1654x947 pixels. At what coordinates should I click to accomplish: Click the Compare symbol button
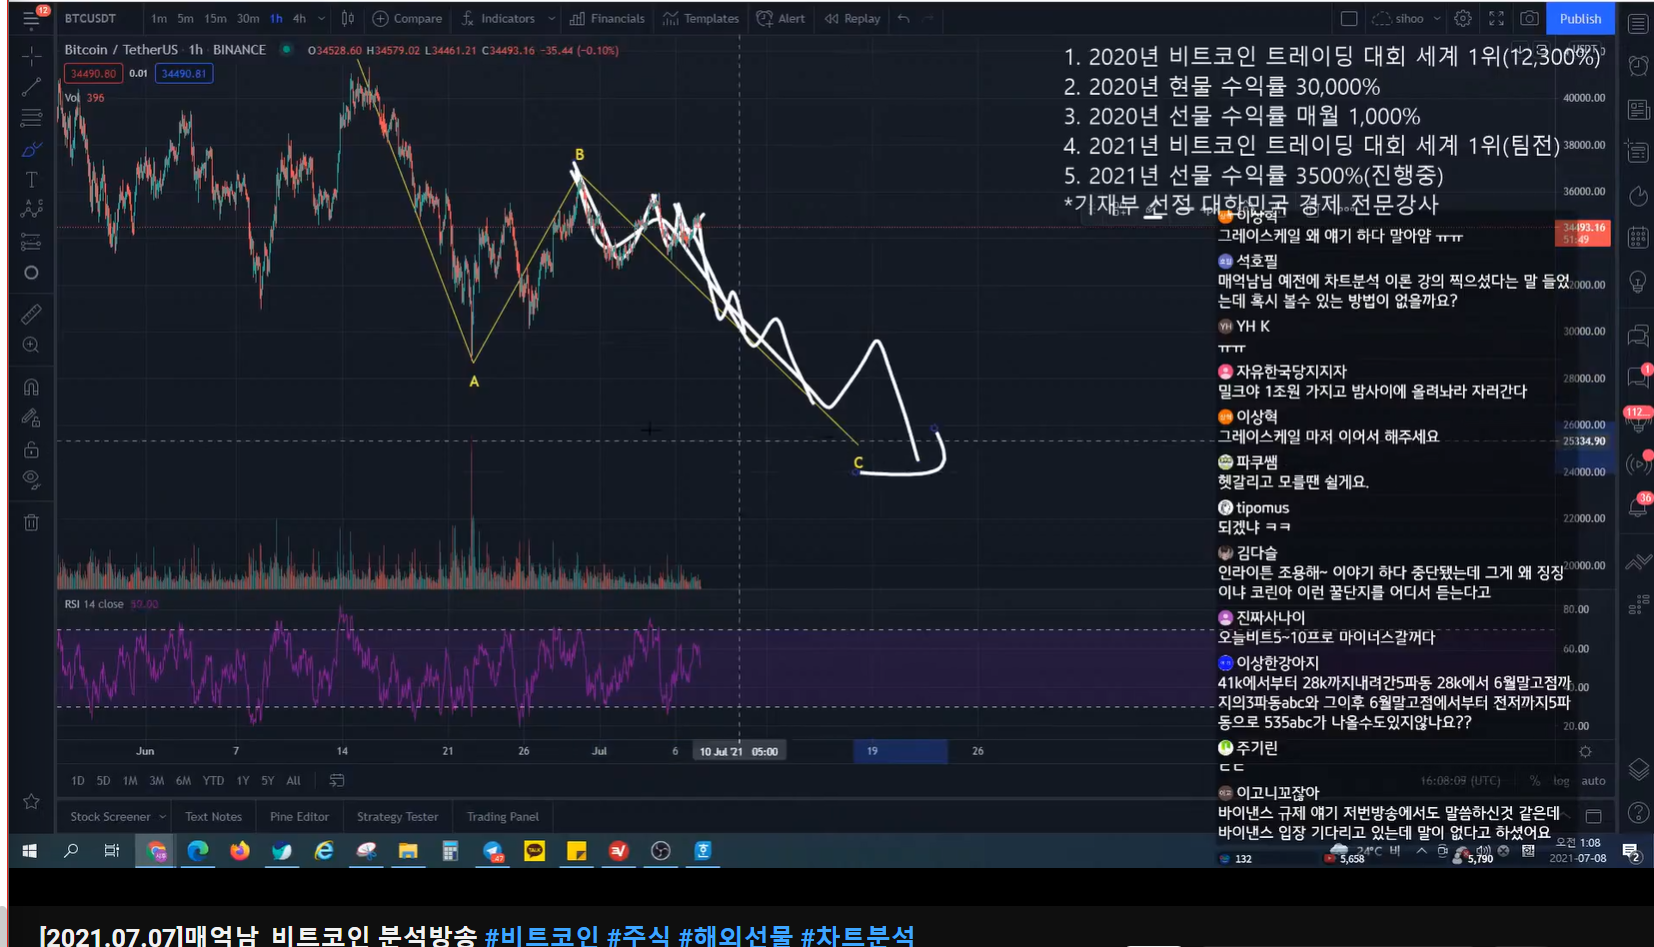click(x=407, y=19)
